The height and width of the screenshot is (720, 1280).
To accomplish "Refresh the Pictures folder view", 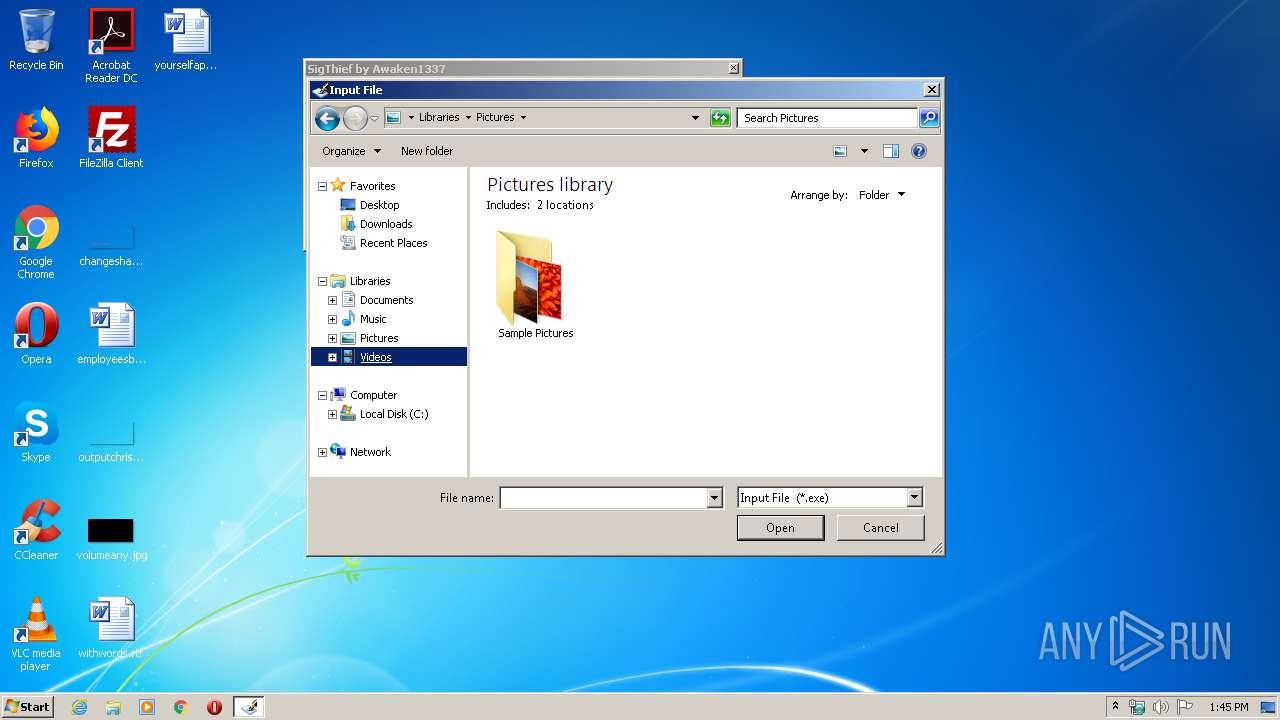I will point(720,118).
